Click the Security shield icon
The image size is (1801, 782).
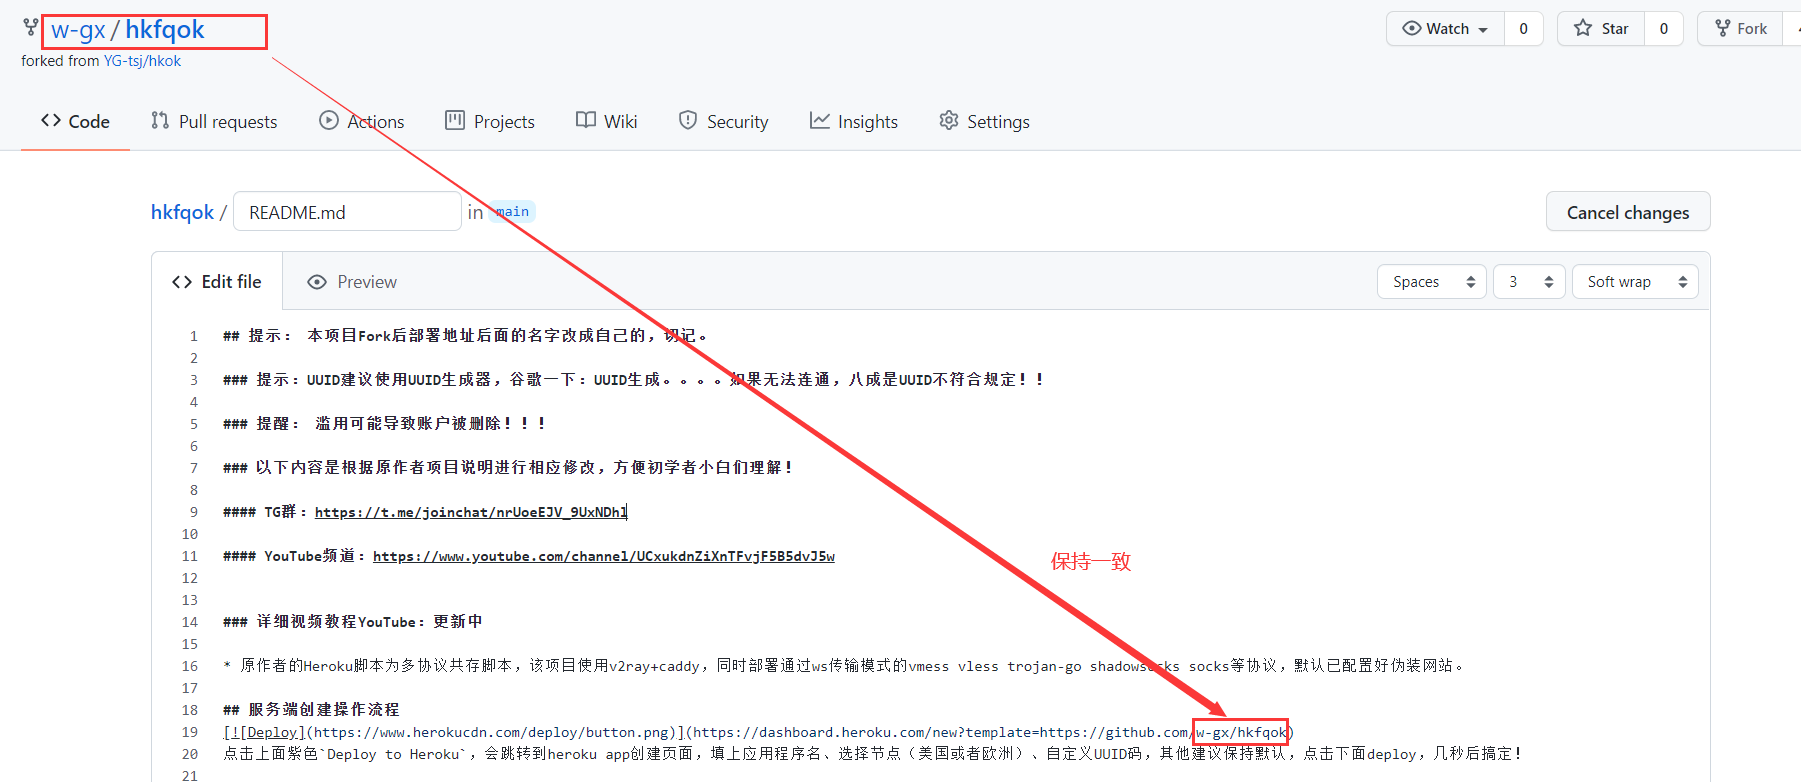pyautogui.click(x=688, y=120)
